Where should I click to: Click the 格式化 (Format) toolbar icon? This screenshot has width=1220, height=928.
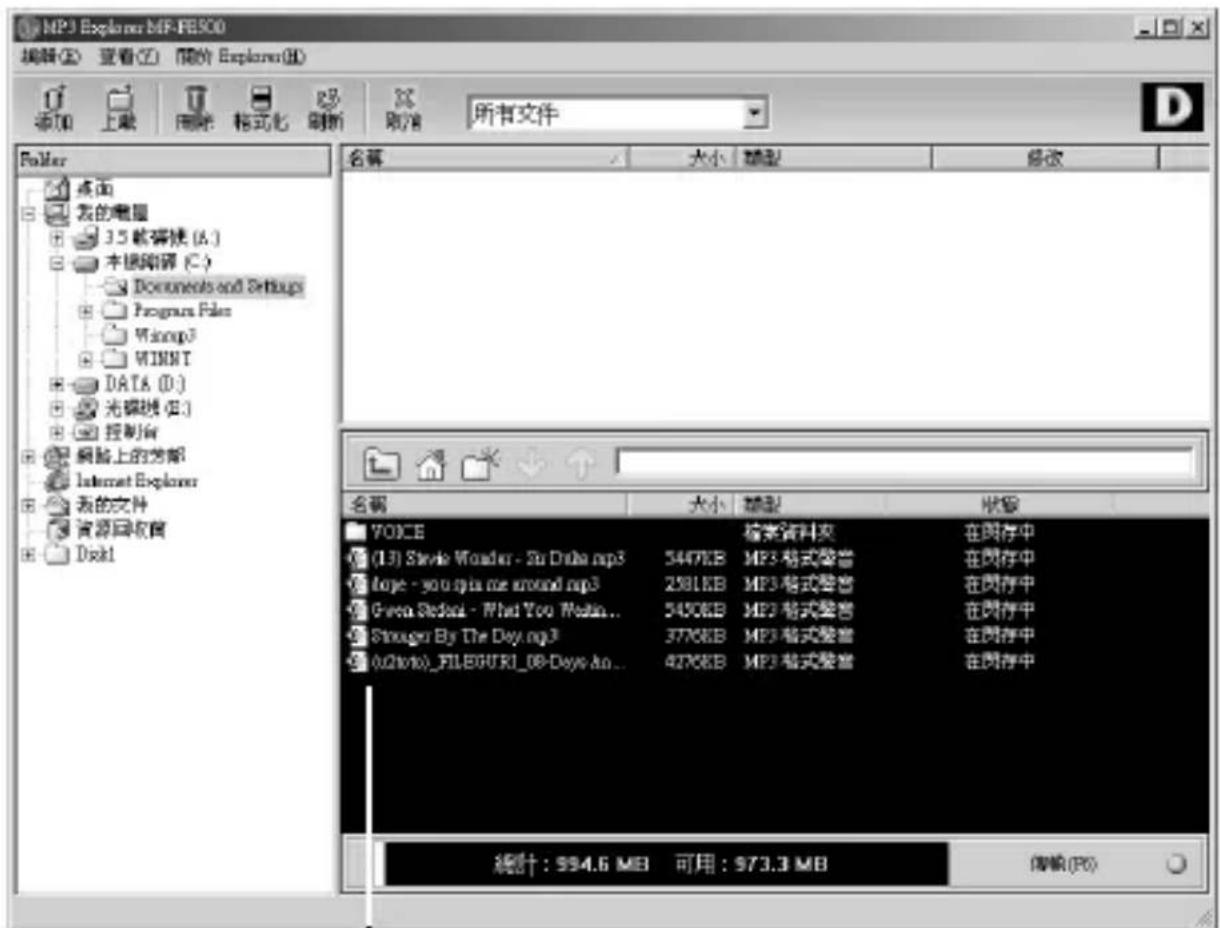click(262, 107)
